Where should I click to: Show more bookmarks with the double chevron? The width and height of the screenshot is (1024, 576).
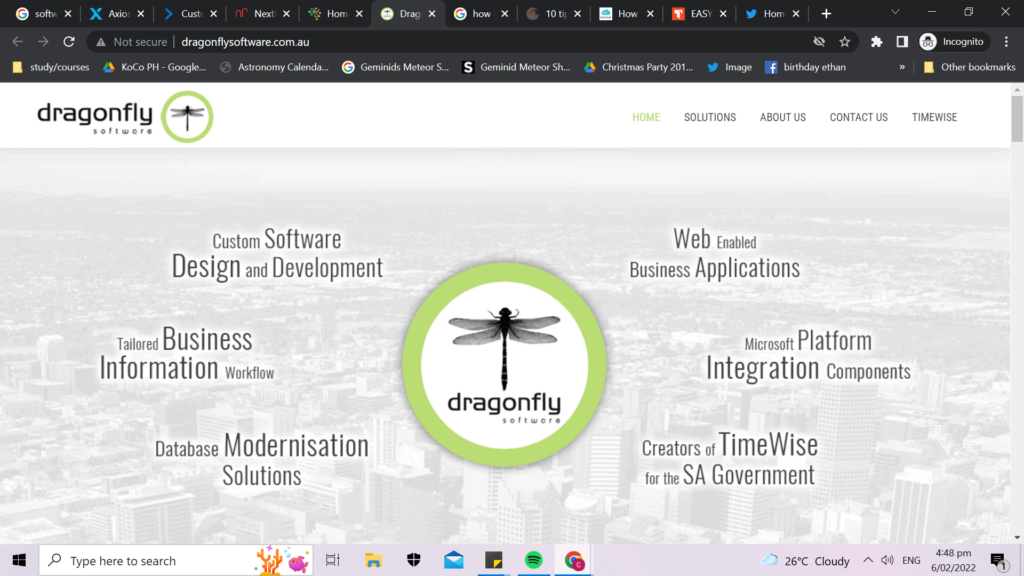902,67
